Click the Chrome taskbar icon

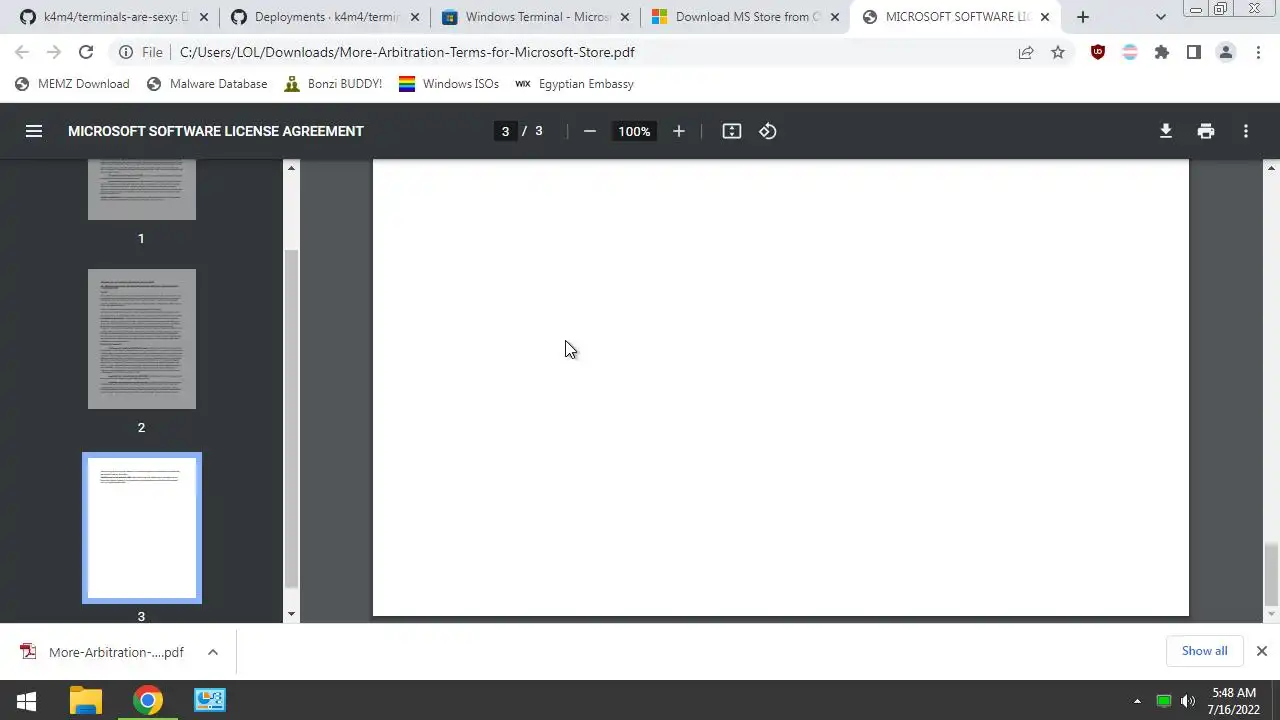[x=148, y=701]
